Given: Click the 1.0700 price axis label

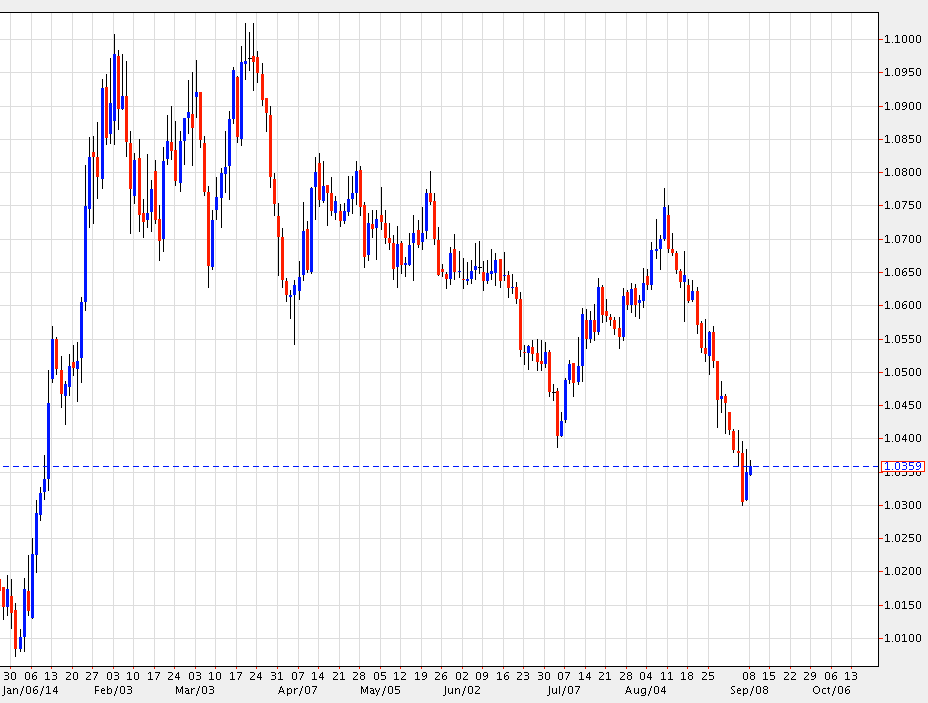Looking at the screenshot, I should [903, 239].
